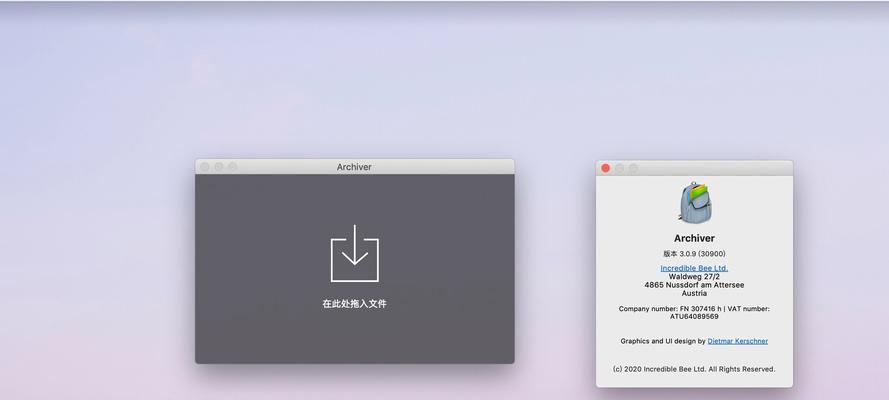Click the version text 版本 3.0.9 (30900)
889x400 pixels.
[x=694, y=254]
